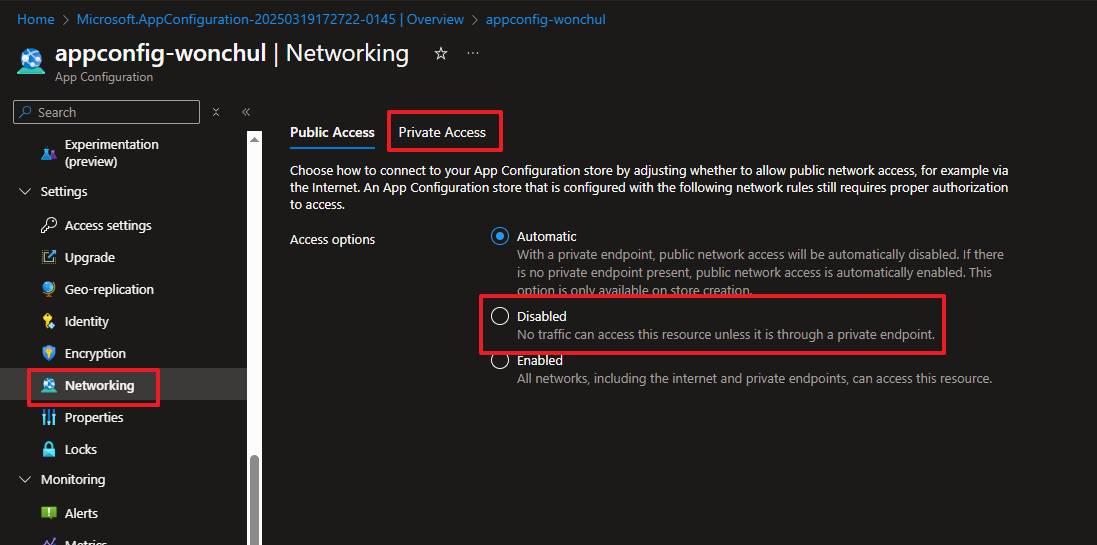Go to Home breadcrumb link

[x=36, y=20]
